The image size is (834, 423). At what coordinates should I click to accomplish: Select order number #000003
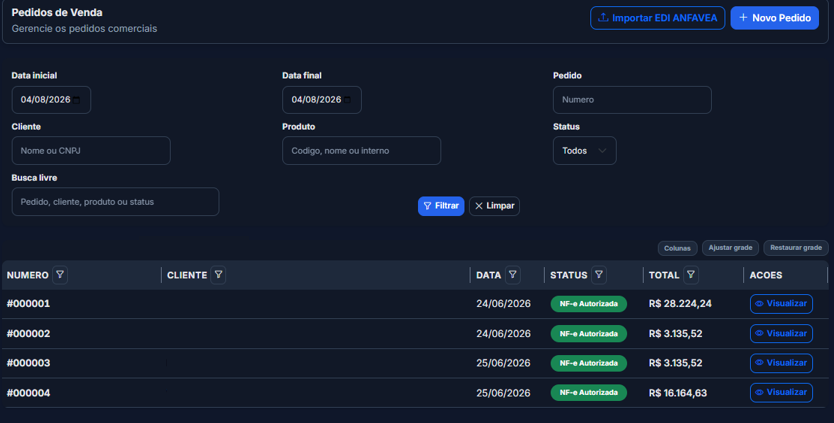click(28, 363)
